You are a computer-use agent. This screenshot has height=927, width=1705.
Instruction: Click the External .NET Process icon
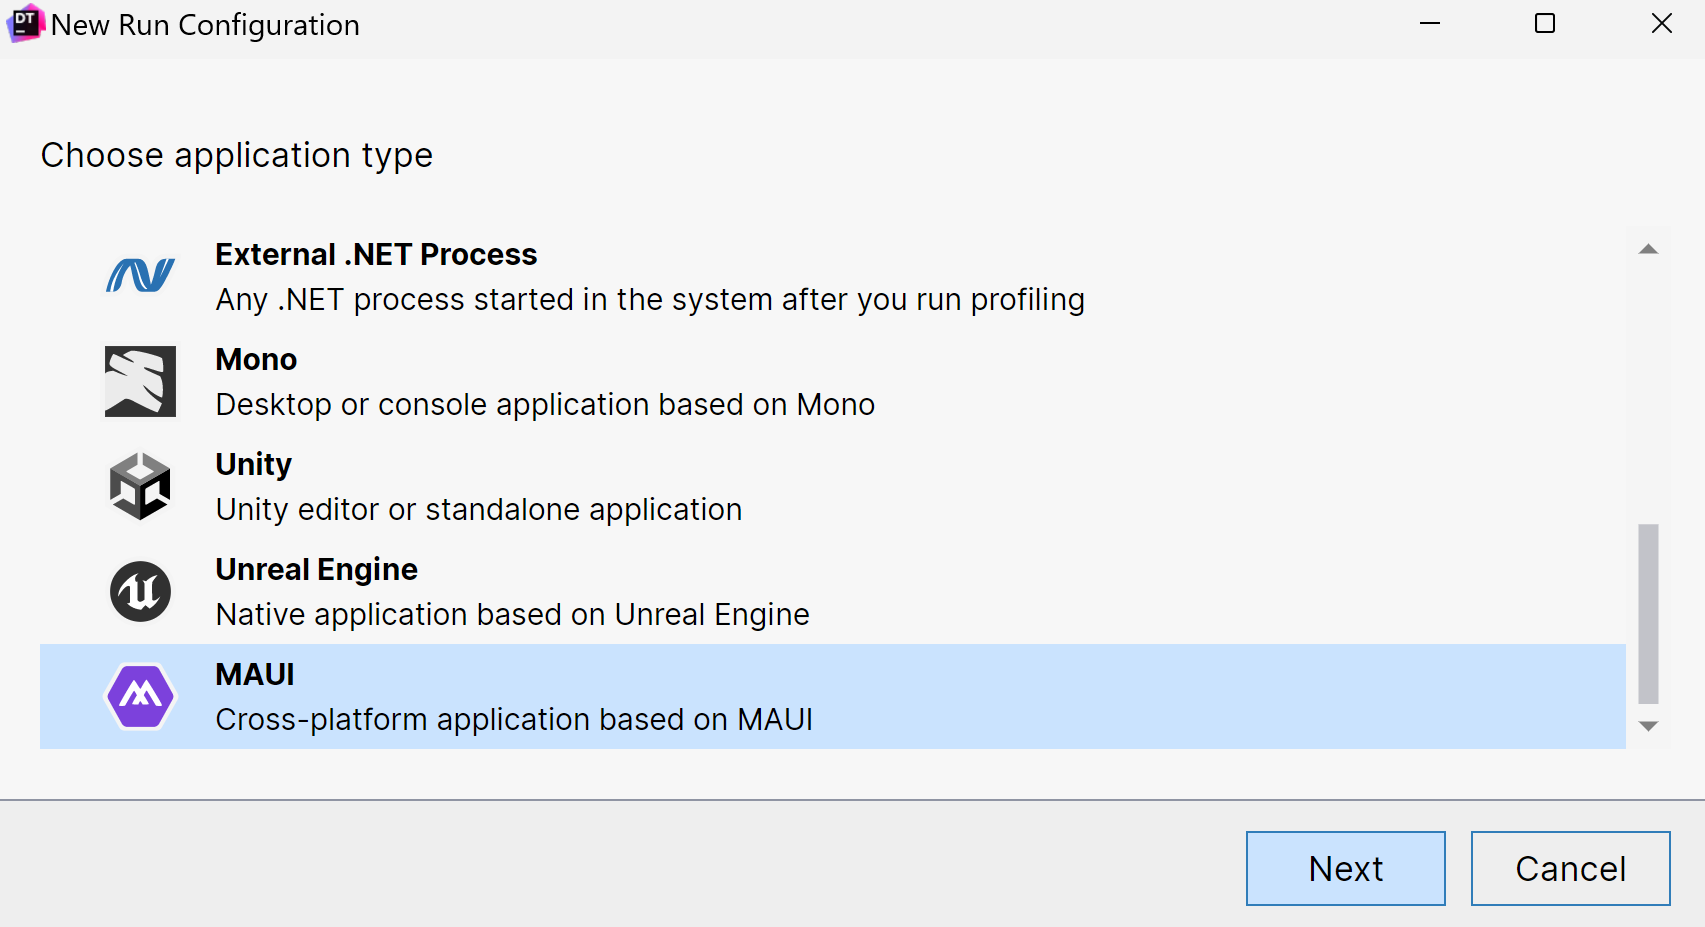[140, 276]
